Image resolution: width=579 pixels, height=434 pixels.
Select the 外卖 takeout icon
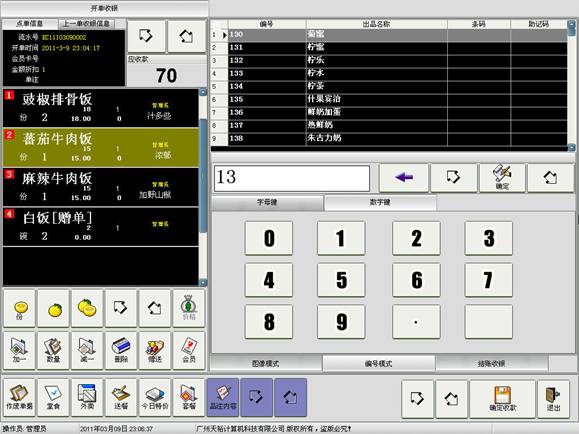coord(87,397)
